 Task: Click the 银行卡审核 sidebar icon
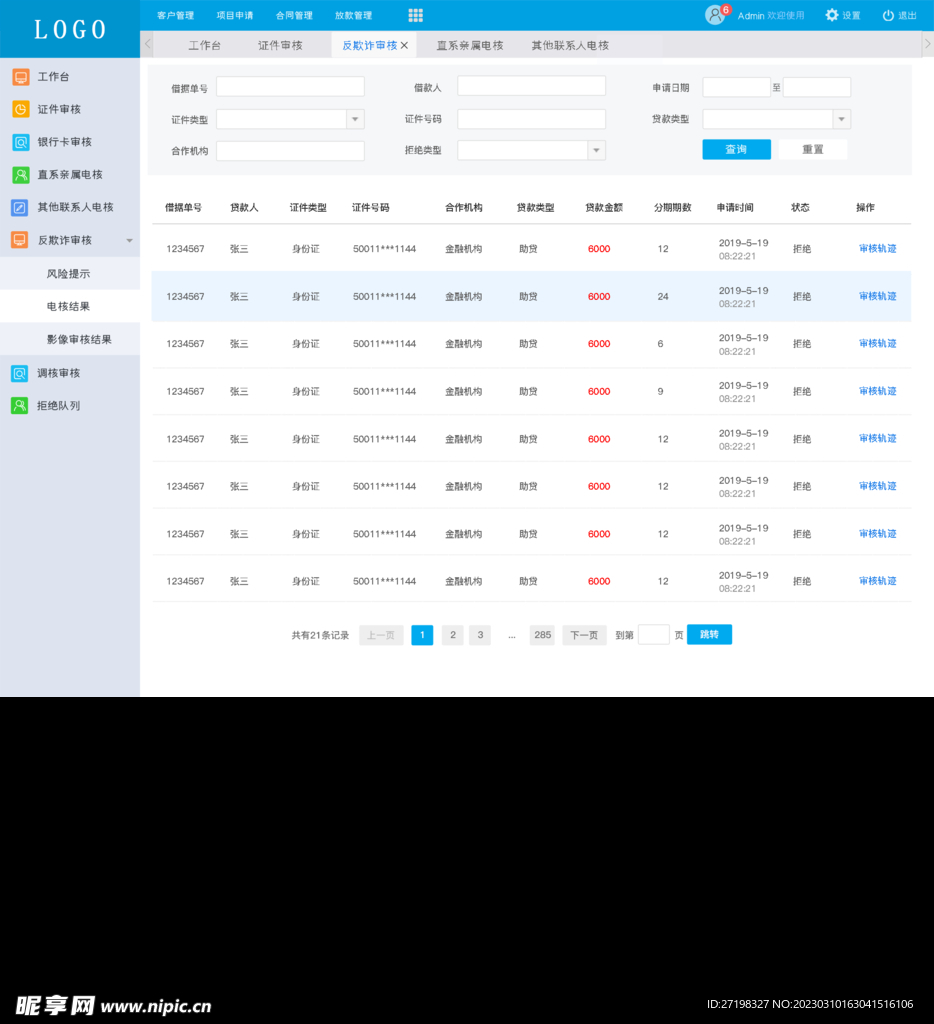tap(18, 142)
